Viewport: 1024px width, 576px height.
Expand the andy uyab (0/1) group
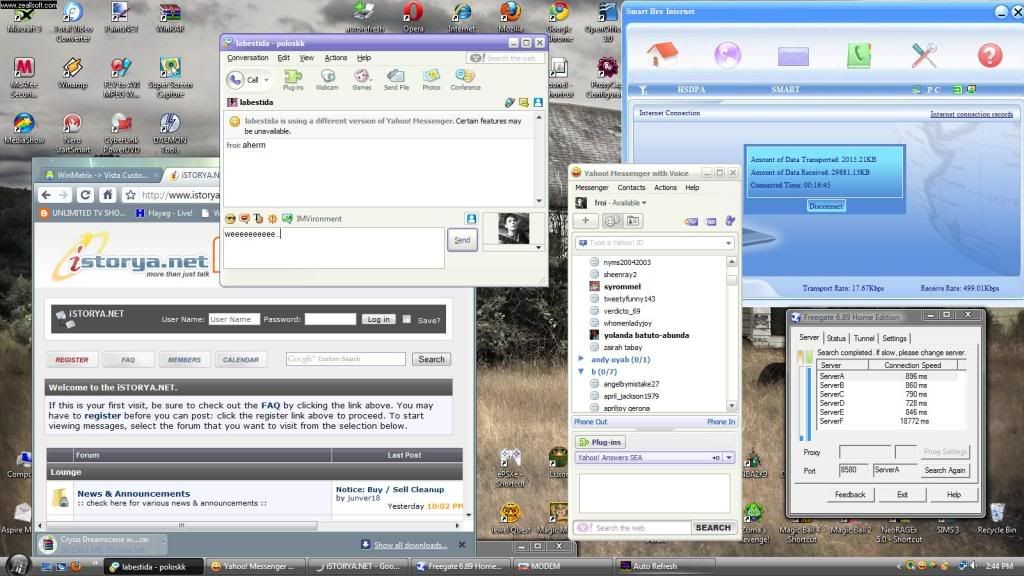(x=581, y=359)
